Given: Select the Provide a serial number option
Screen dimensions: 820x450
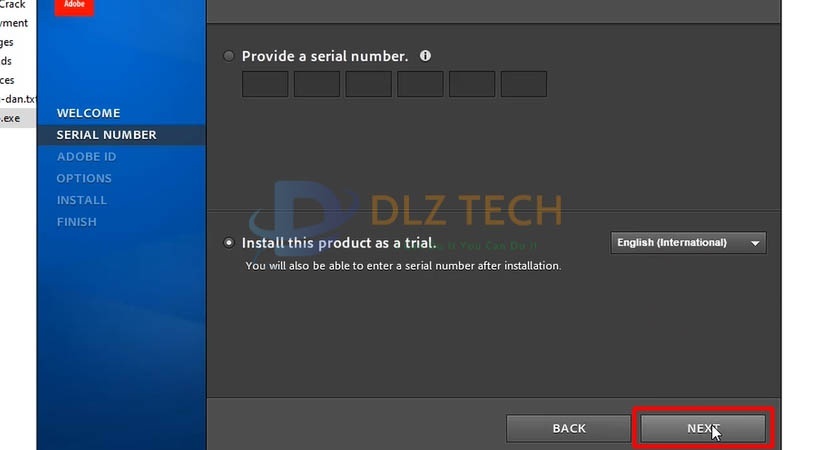Looking at the screenshot, I should tap(229, 57).
